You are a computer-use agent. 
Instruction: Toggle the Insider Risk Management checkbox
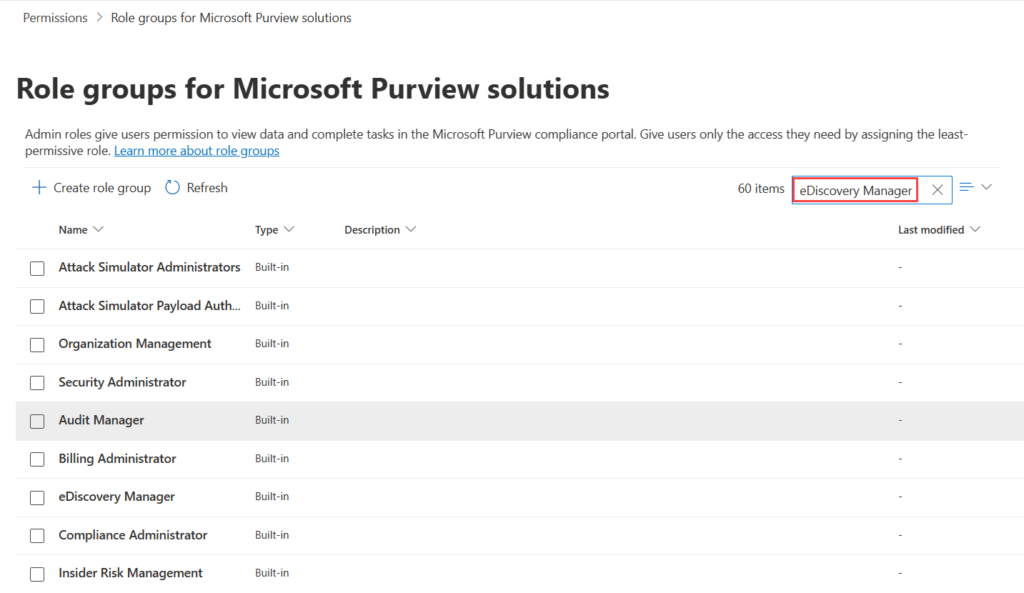click(x=37, y=574)
